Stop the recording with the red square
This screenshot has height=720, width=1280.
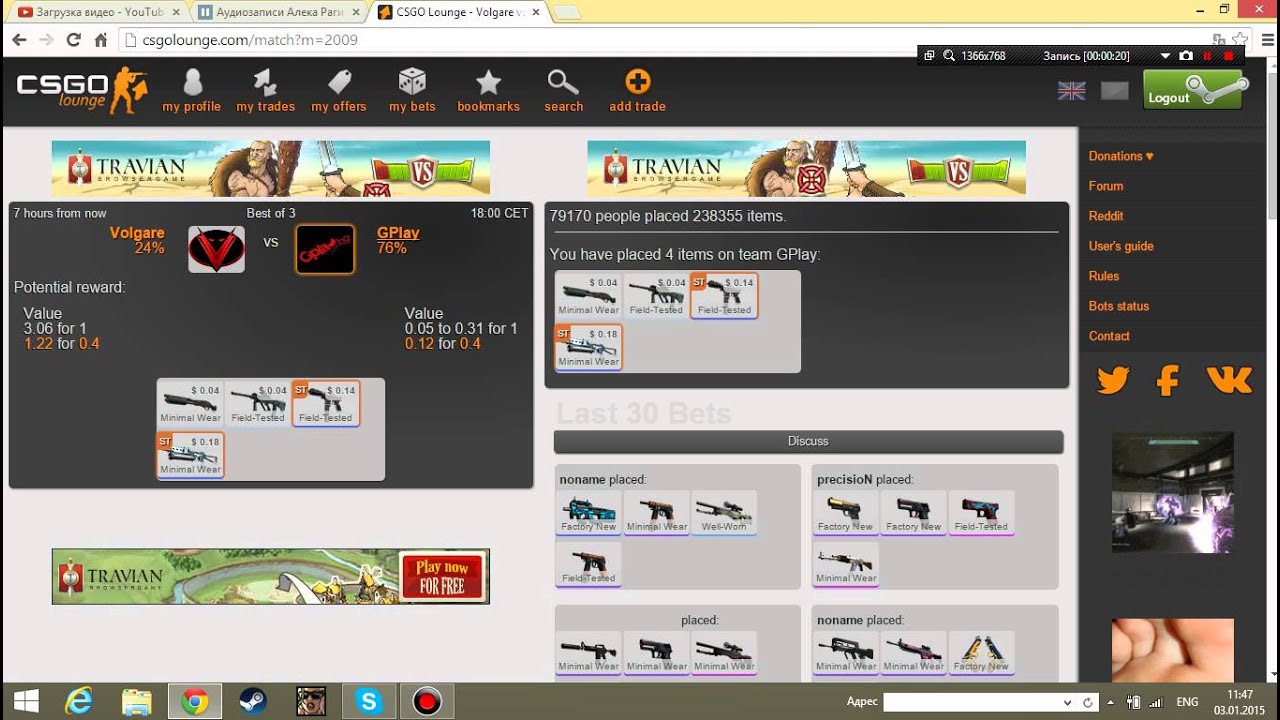(1229, 56)
